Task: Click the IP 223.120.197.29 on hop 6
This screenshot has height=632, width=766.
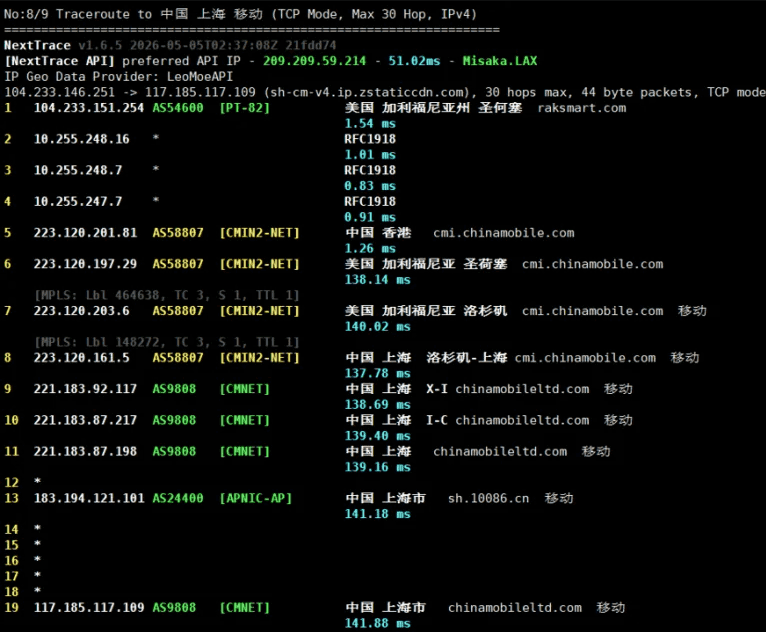Action: pos(85,264)
